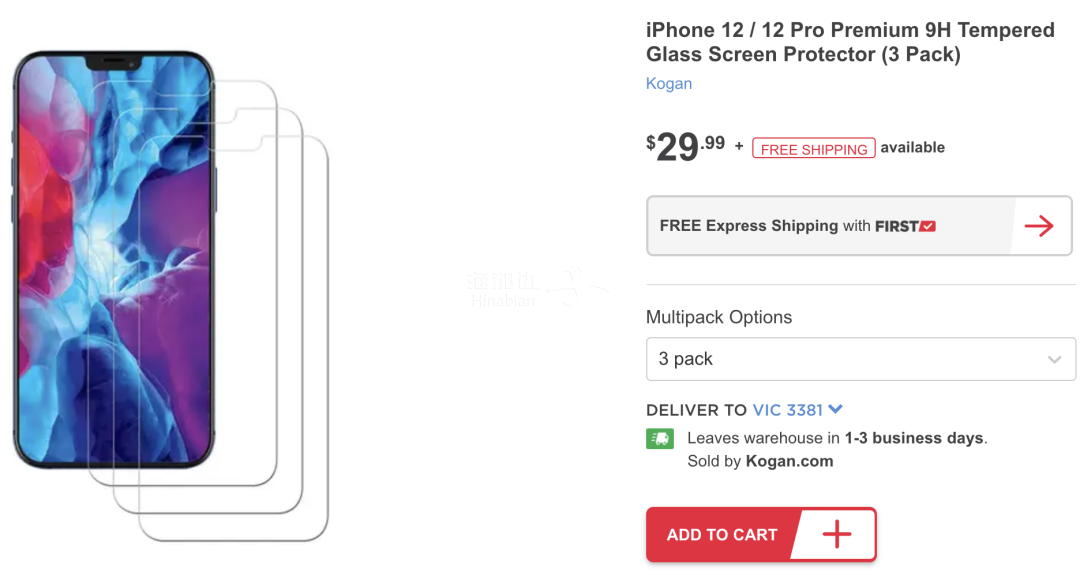The image size is (1080, 575).
Task: Click the VIC 3381 delivery location link
Action: tap(787, 410)
